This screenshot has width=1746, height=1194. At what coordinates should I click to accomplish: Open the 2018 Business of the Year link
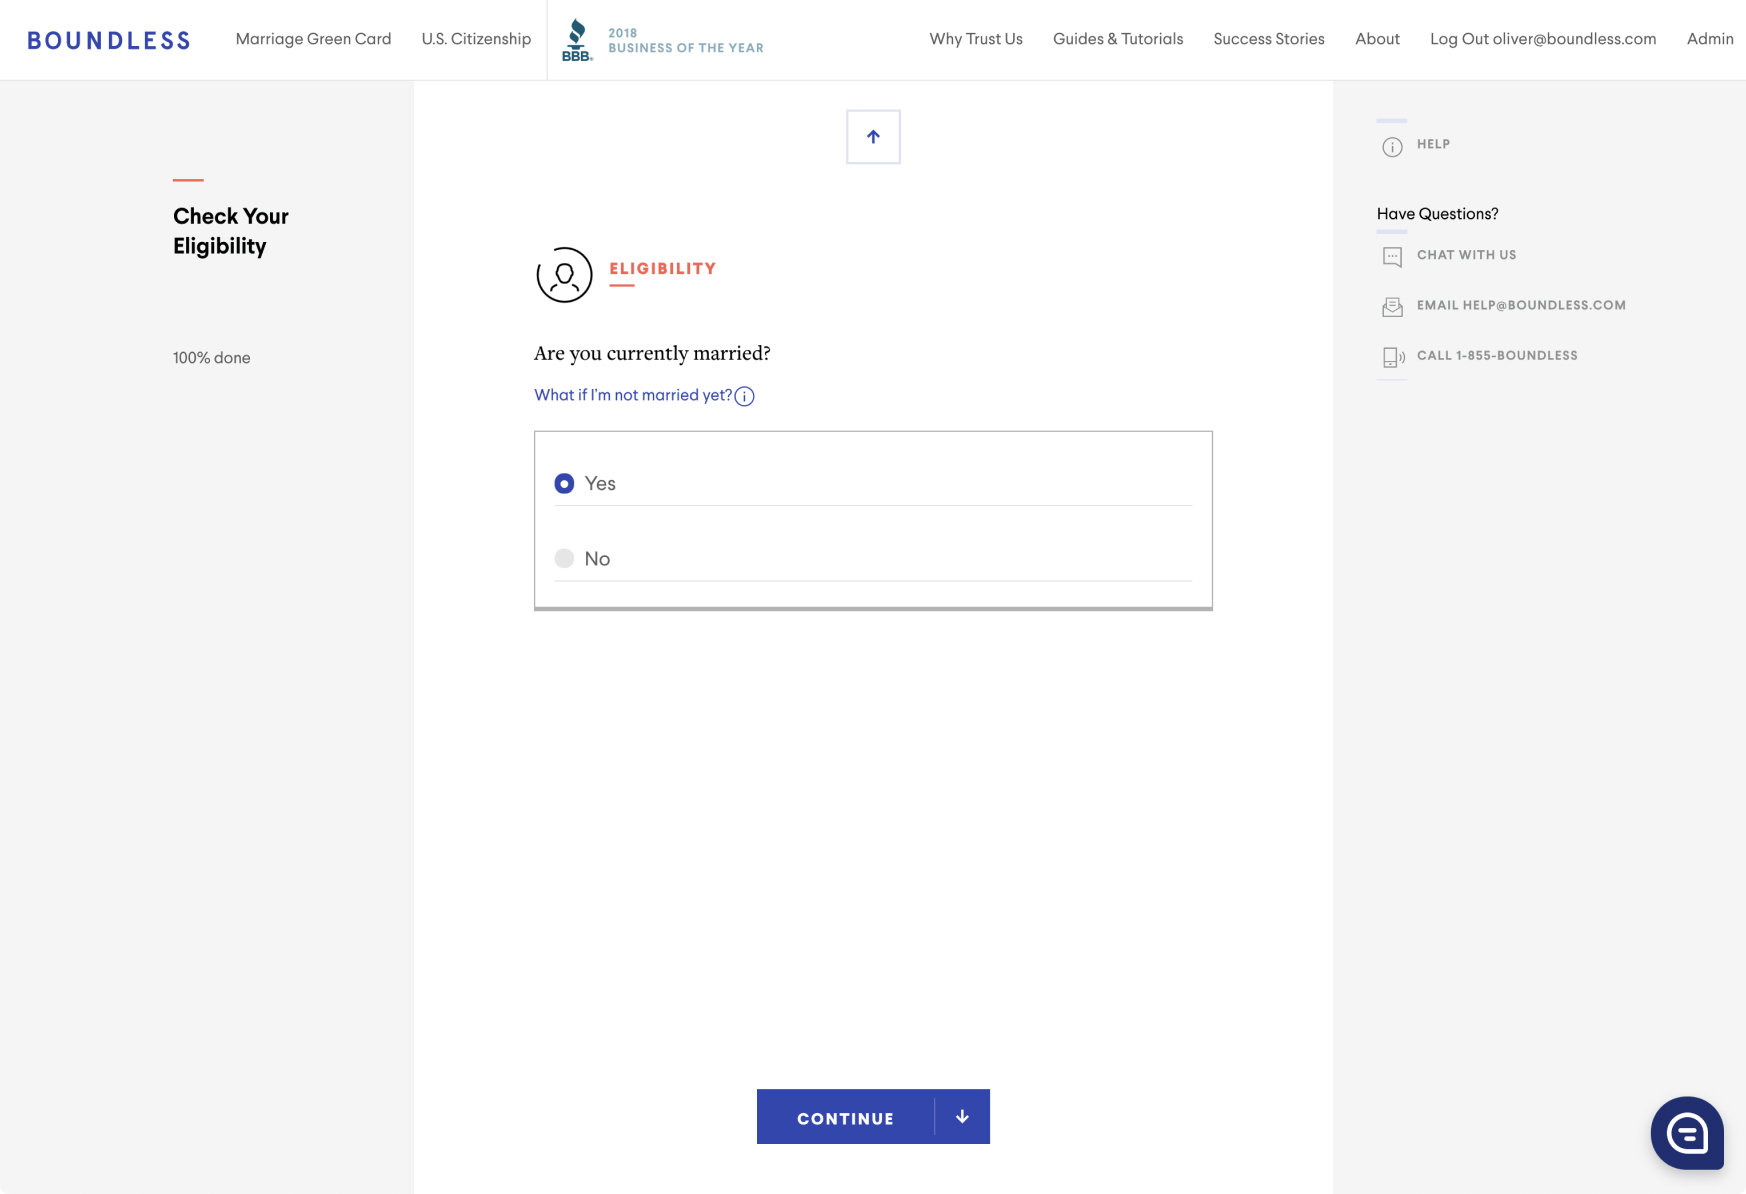point(685,40)
